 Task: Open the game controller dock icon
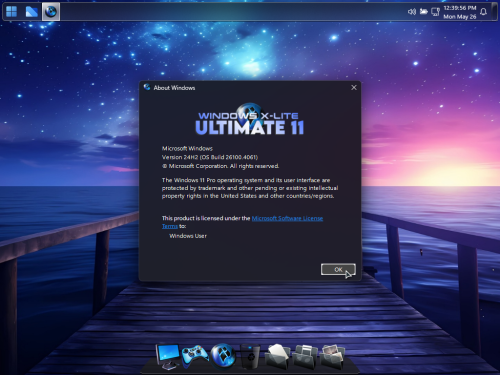pos(195,356)
